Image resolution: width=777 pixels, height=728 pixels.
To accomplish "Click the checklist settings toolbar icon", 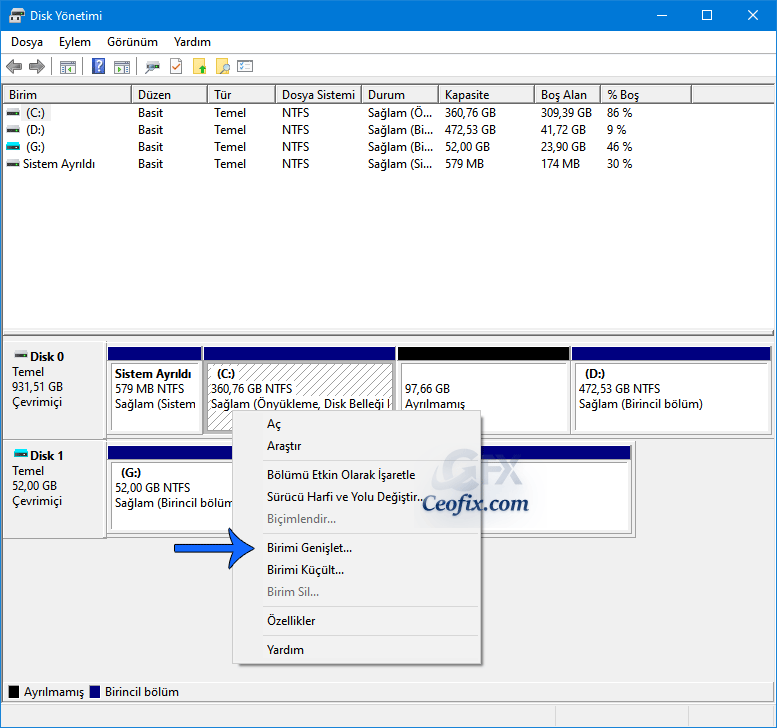I will click(x=245, y=66).
